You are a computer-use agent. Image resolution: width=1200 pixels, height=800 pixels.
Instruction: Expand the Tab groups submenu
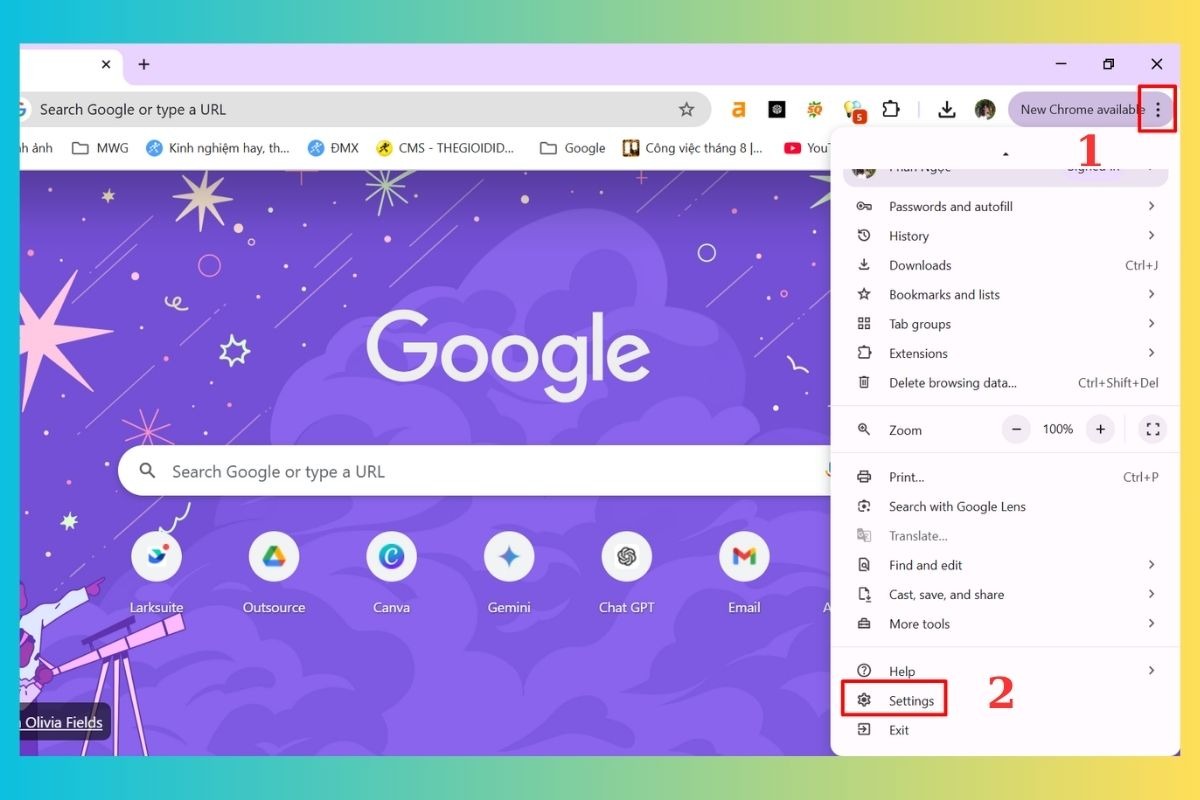pos(1005,324)
